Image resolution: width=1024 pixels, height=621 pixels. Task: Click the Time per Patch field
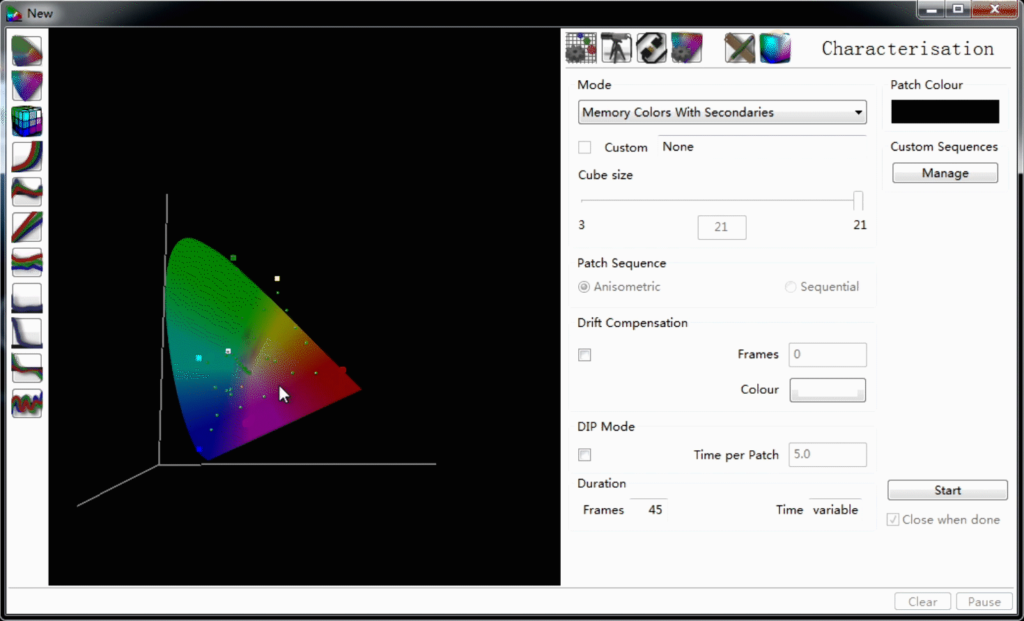[x=827, y=454]
